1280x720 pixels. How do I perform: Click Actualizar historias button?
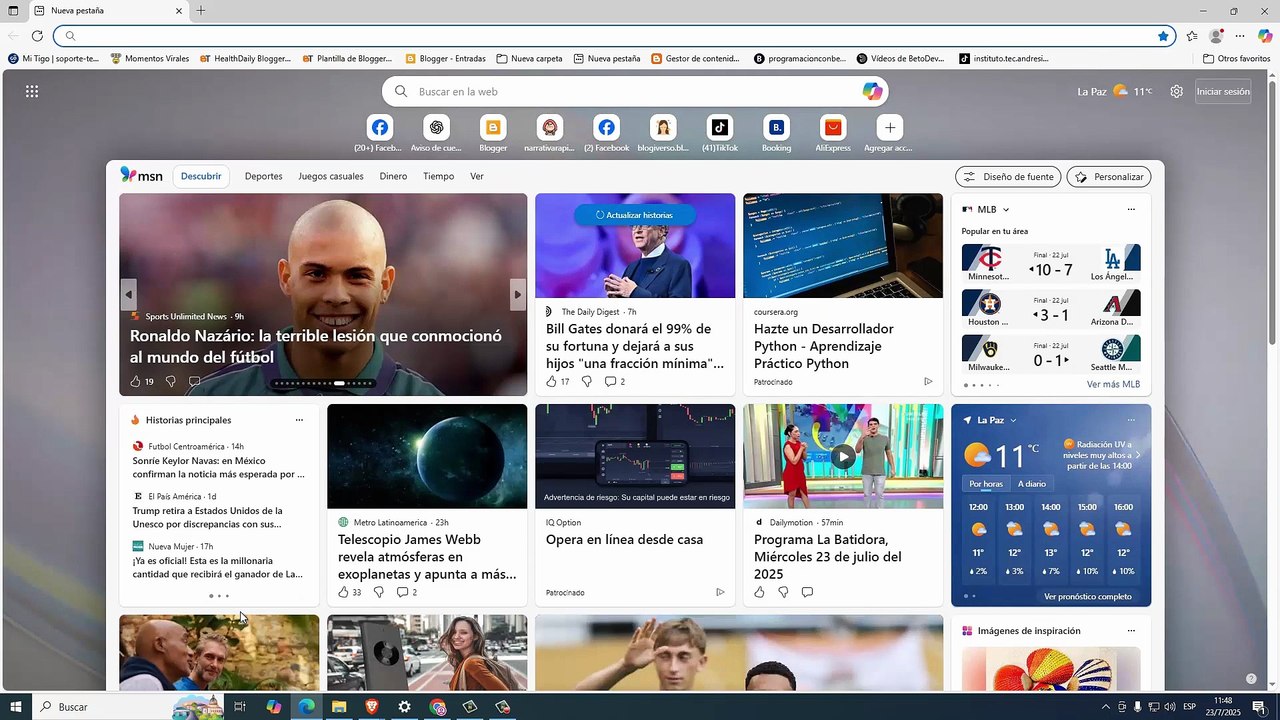pyautogui.click(x=634, y=215)
